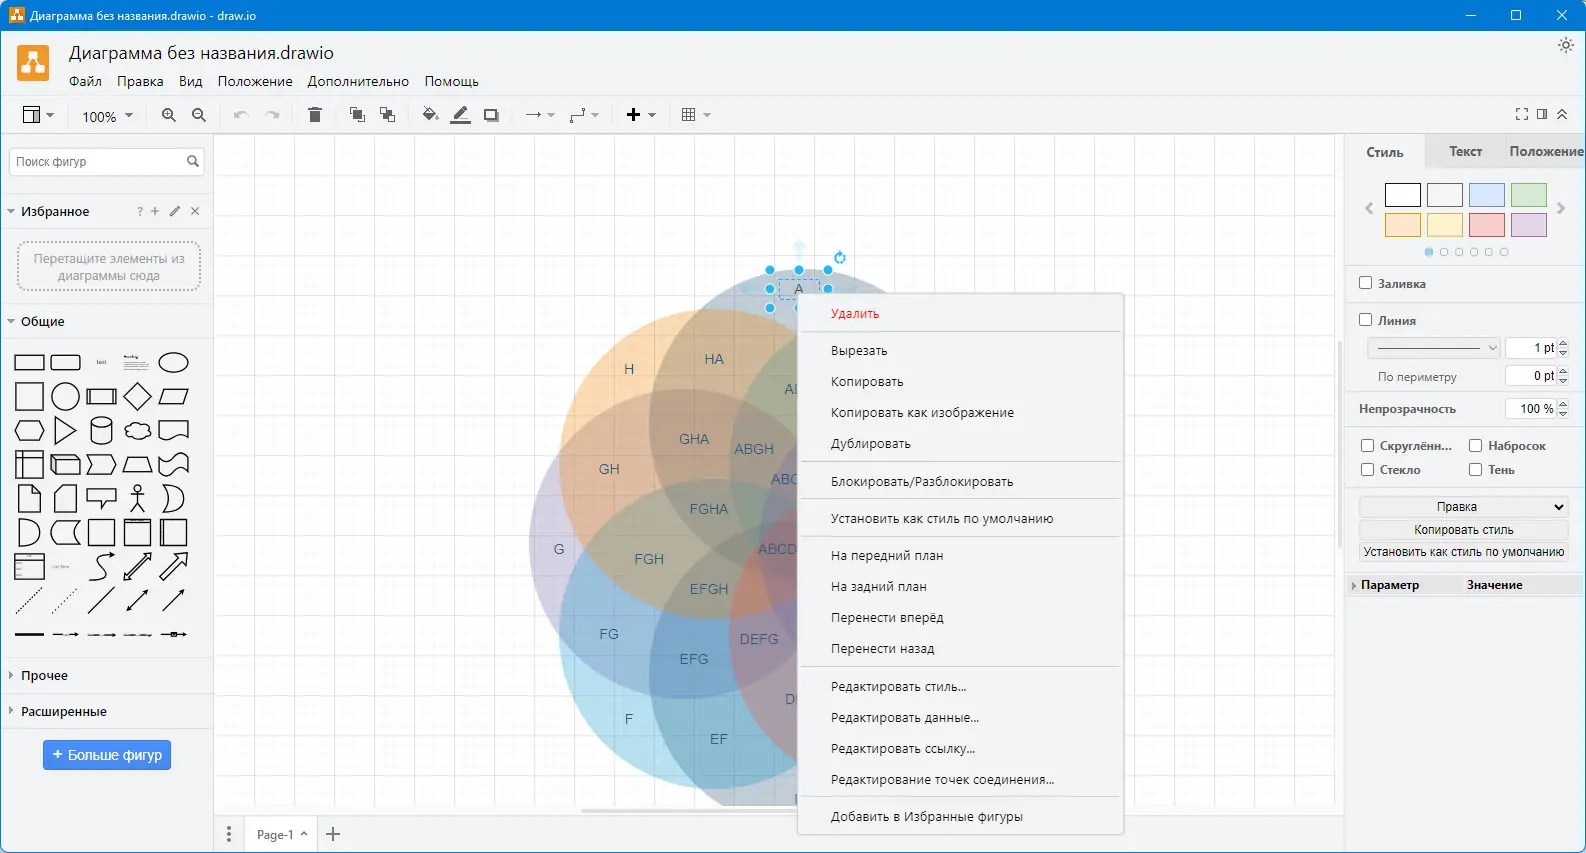Open the Page-1 tab
The image size is (1586, 853).
coord(280,834)
